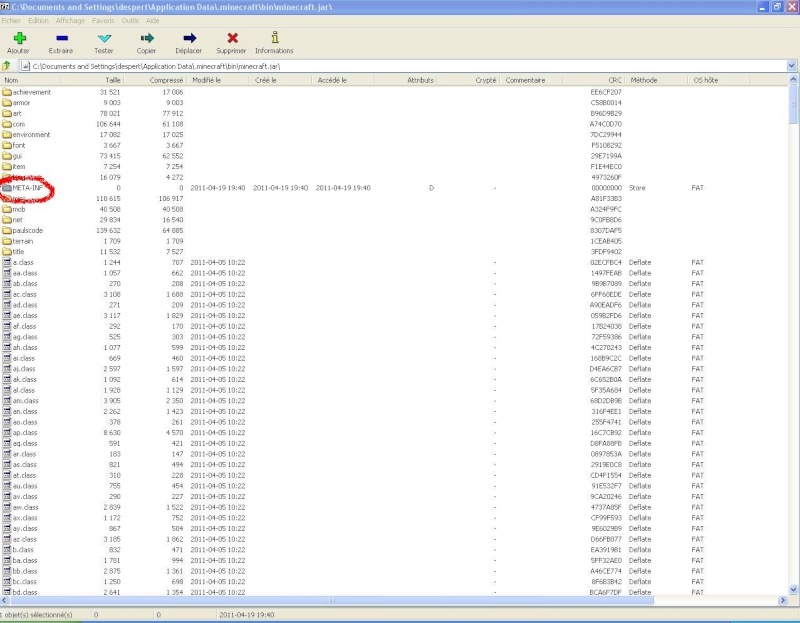Screen dimensions: 800x623
Task: Click the gui folder icon
Action: coord(7,156)
